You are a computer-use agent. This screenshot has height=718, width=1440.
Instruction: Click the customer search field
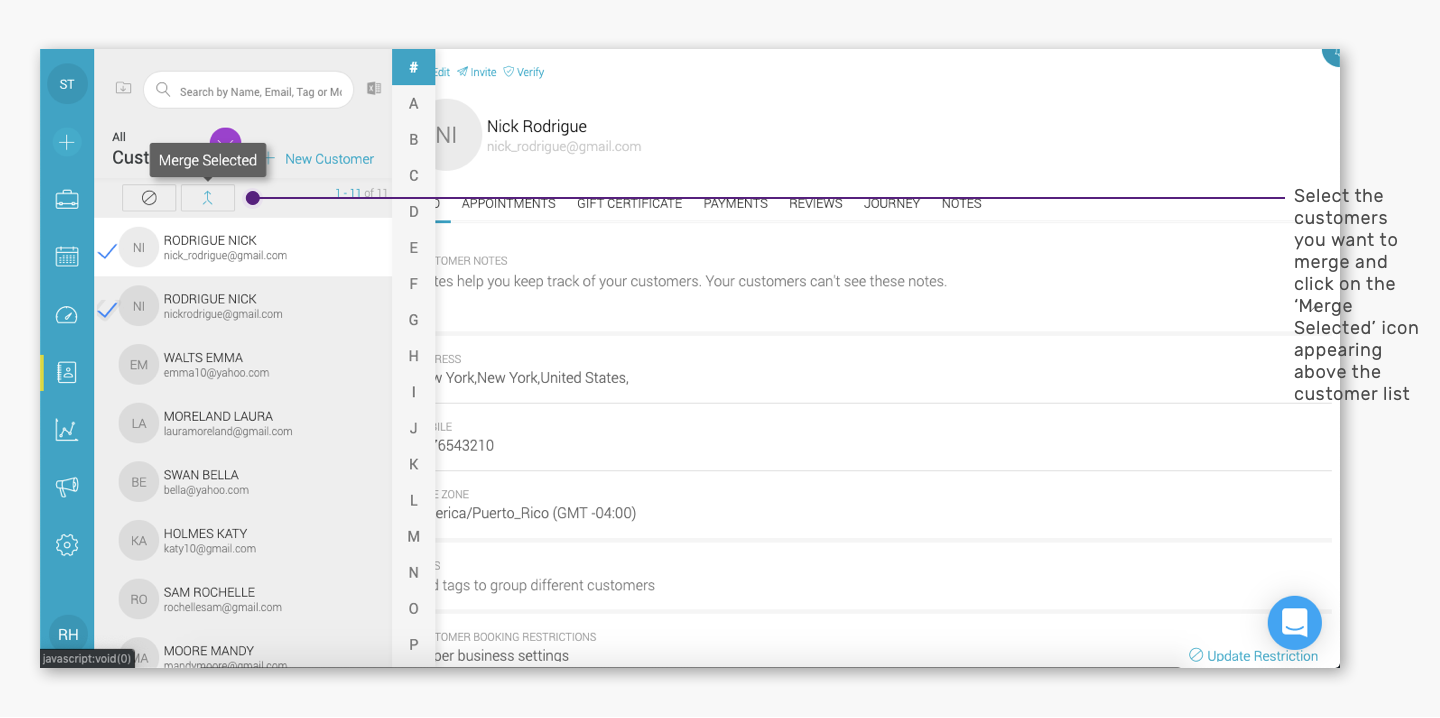click(x=249, y=90)
